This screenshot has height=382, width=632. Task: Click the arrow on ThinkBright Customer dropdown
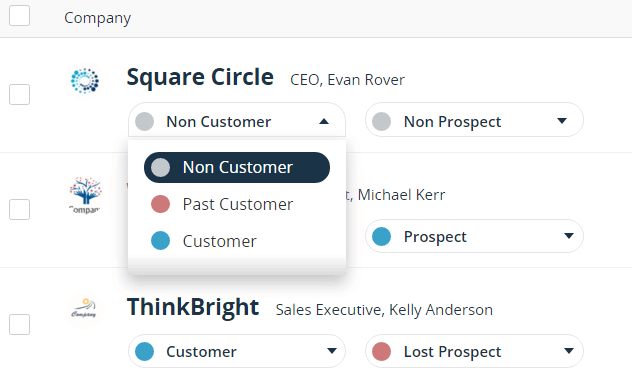click(332, 351)
